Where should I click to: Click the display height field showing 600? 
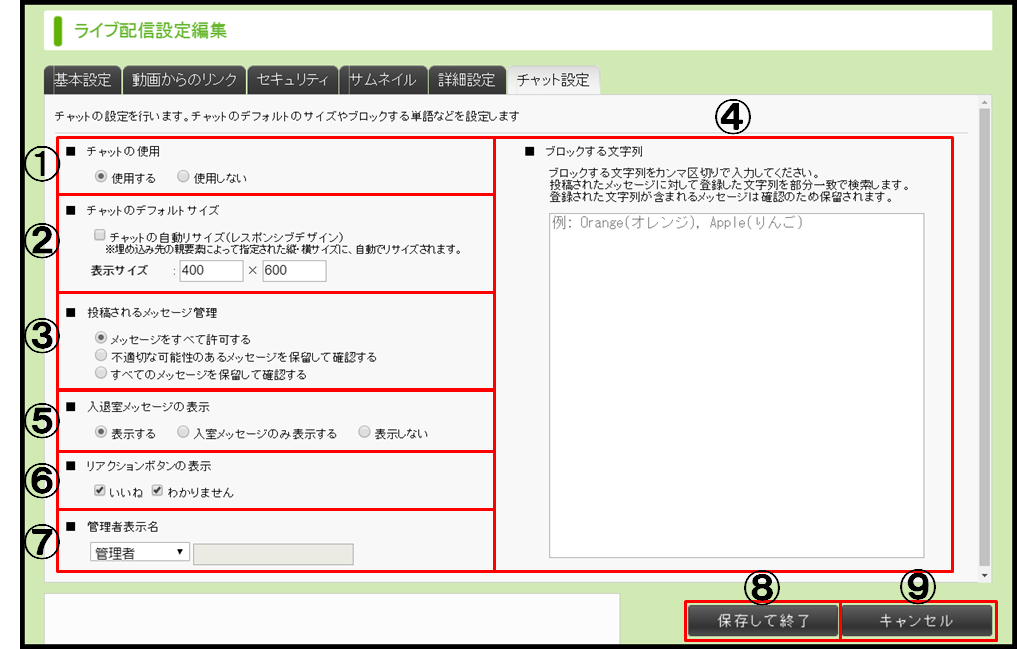click(294, 271)
